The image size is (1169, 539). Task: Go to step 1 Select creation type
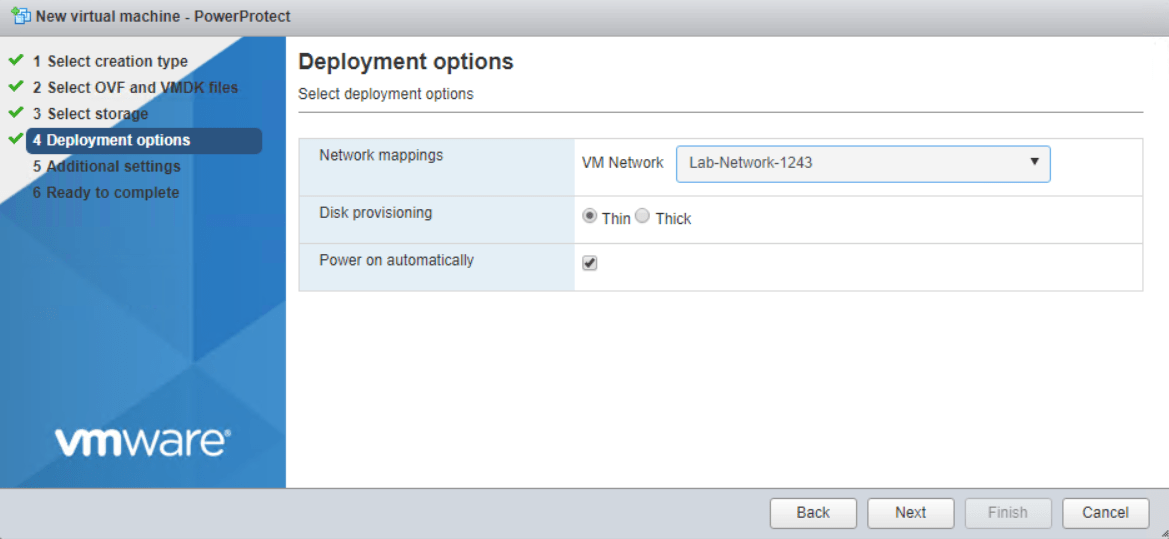[117, 62]
